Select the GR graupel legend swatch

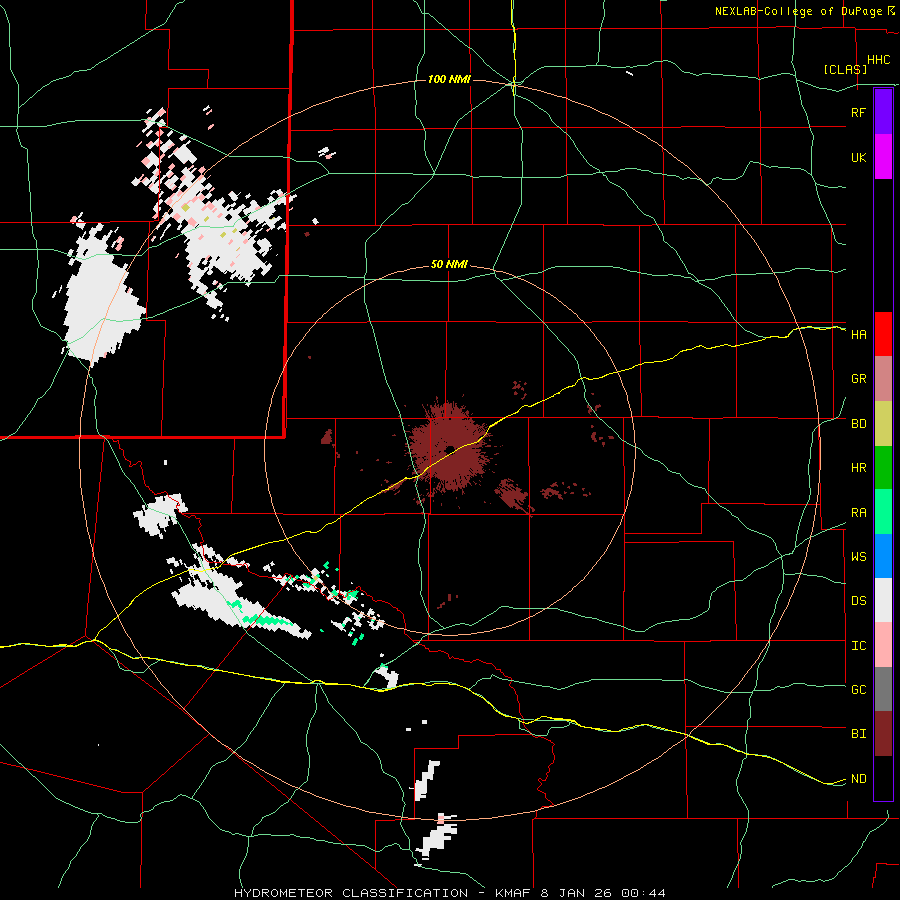pos(883,379)
